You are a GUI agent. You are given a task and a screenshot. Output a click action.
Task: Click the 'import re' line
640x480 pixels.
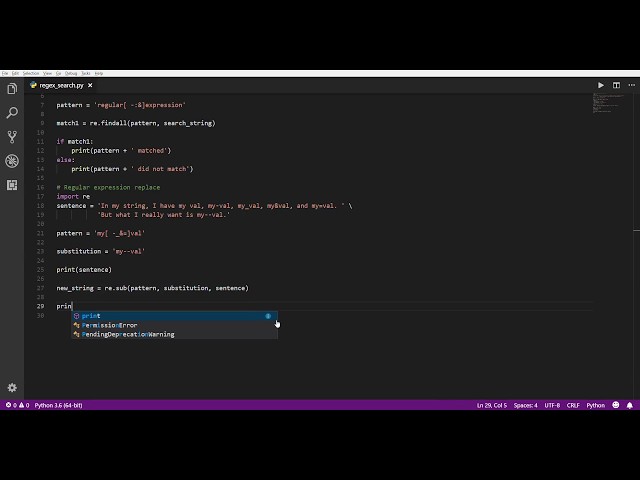[x=73, y=196]
